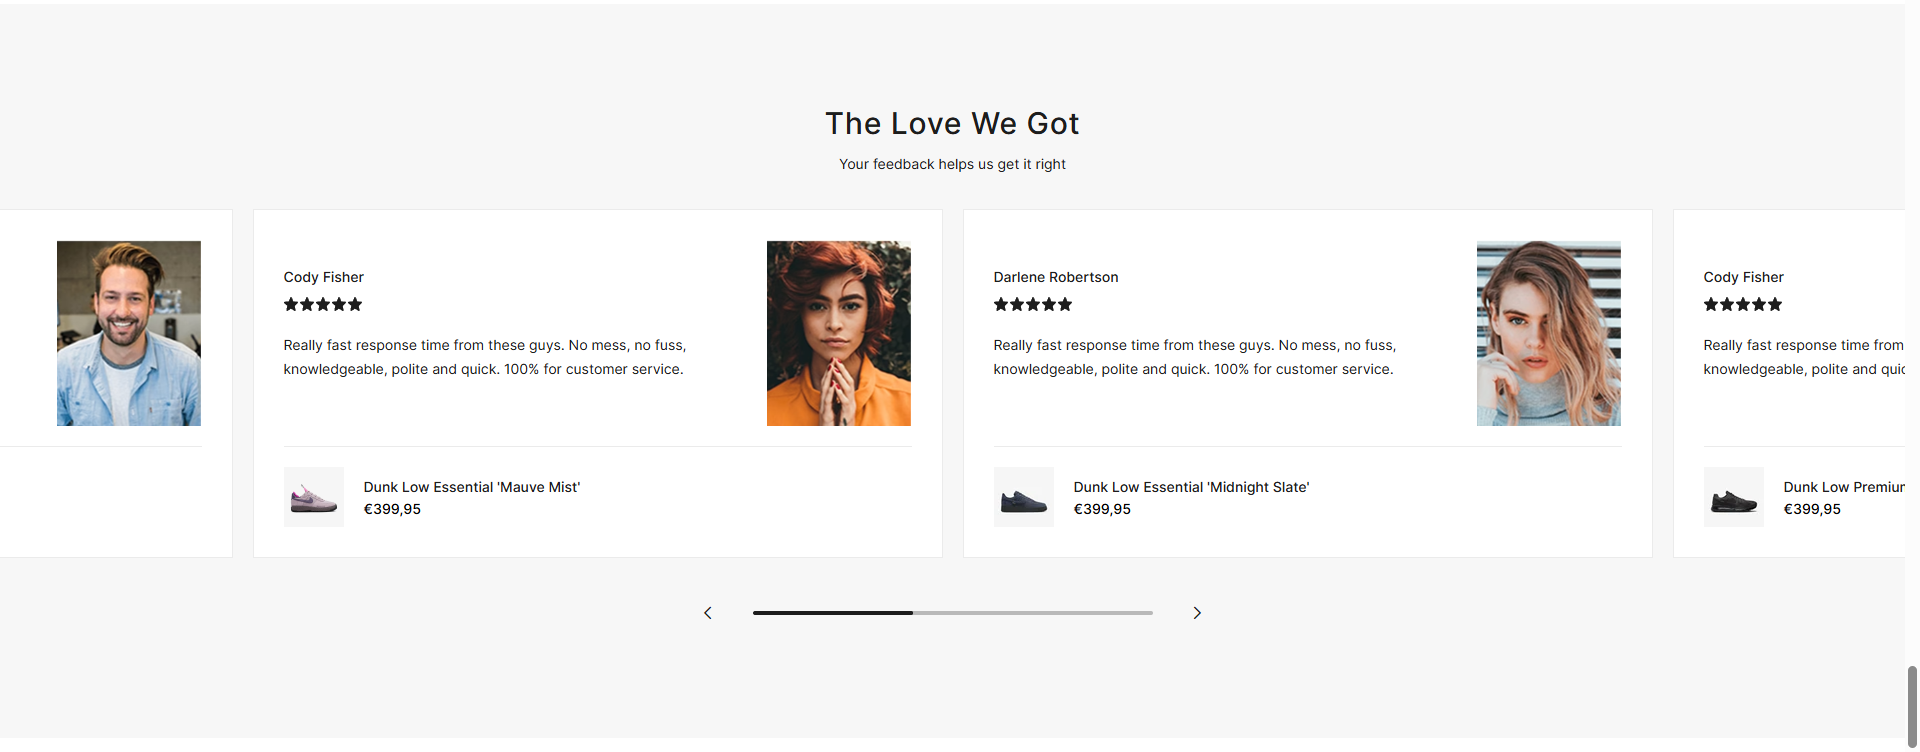This screenshot has height=752, width=1920.
Task: Click star rating in Mauve Mist review
Action: coord(323,305)
